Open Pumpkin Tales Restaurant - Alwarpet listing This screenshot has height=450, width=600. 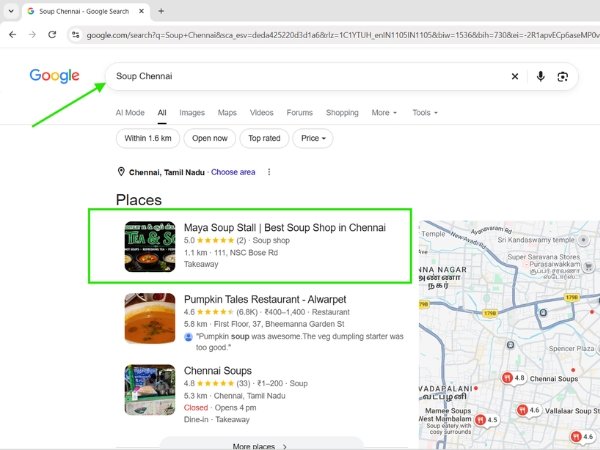pyautogui.click(x=265, y=299)
